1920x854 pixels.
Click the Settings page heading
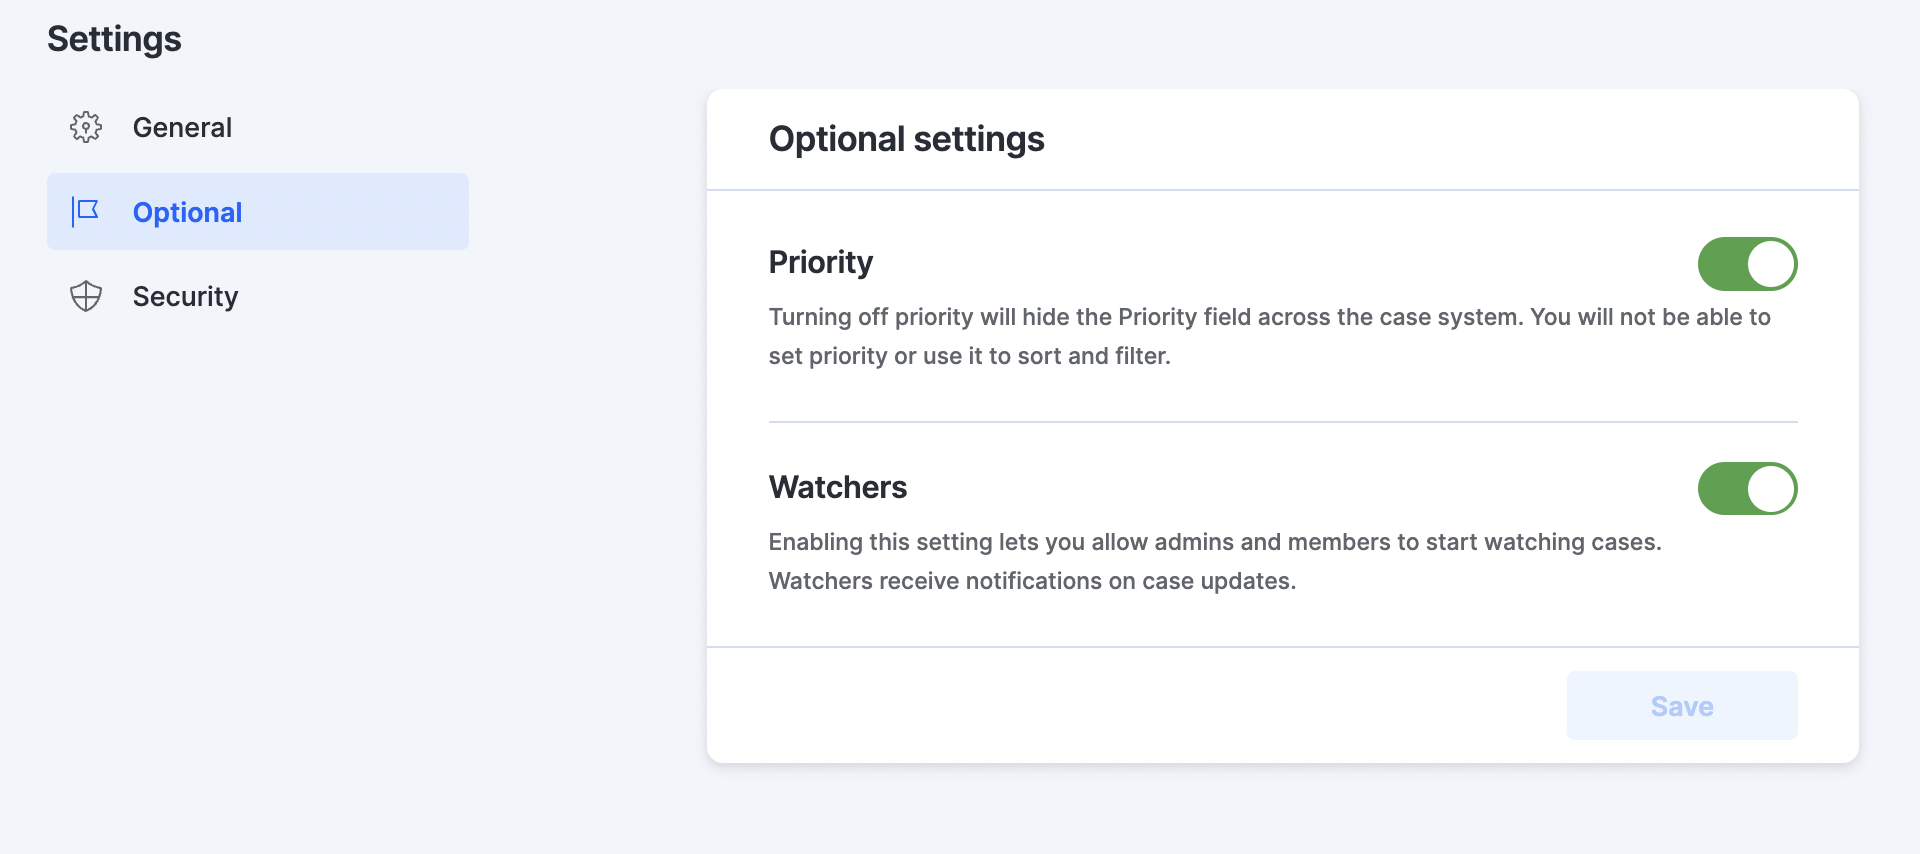click(114, 39)
